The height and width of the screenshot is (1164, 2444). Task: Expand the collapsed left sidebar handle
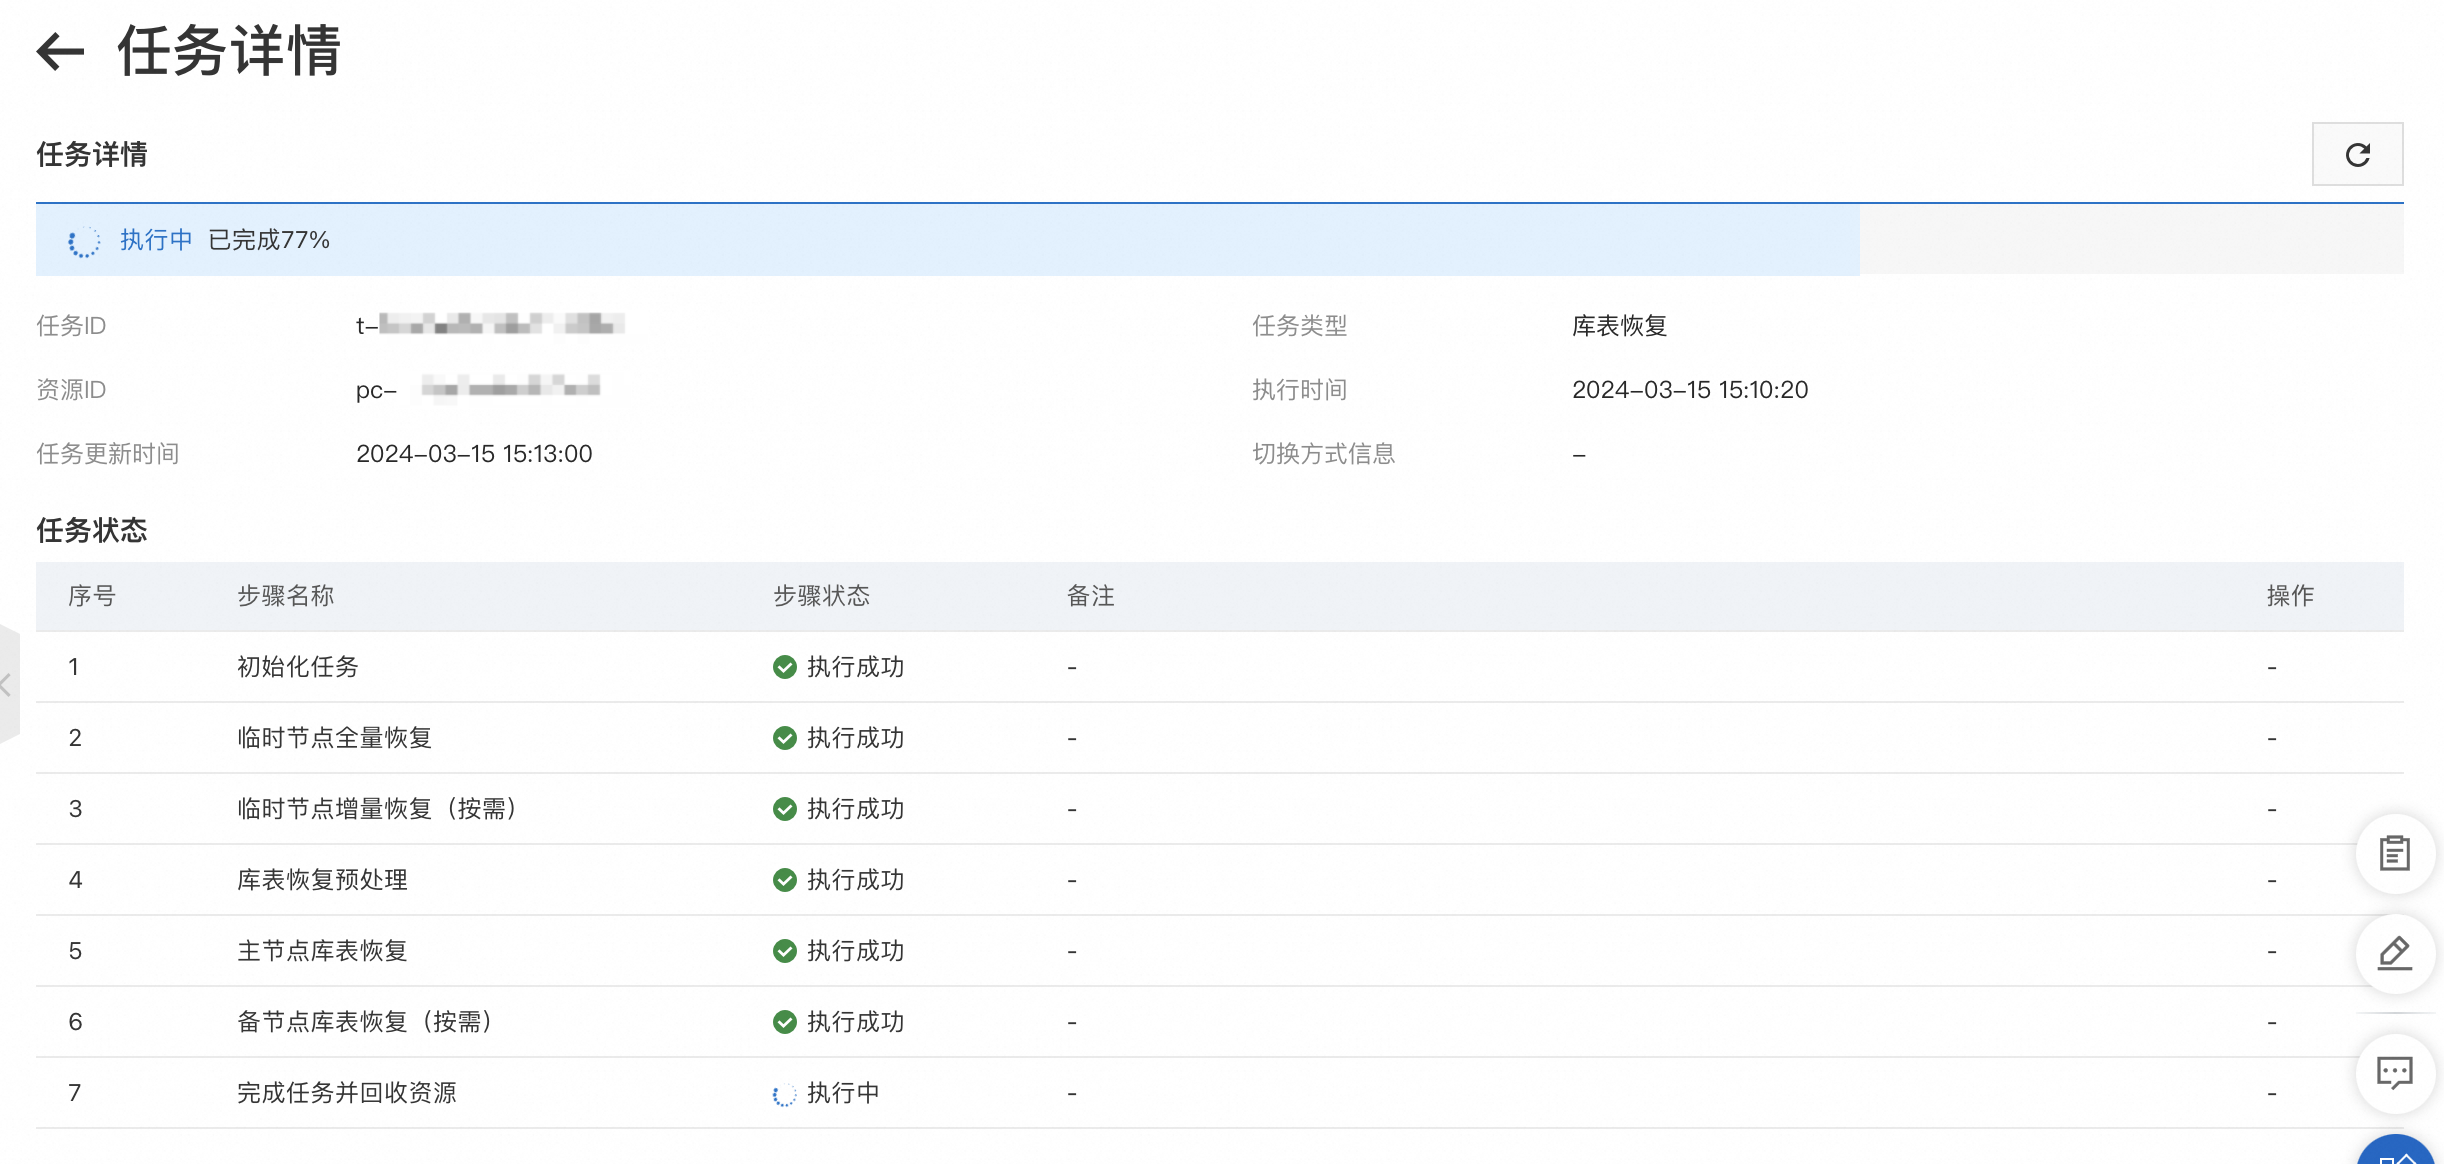(x=8, y=684)
